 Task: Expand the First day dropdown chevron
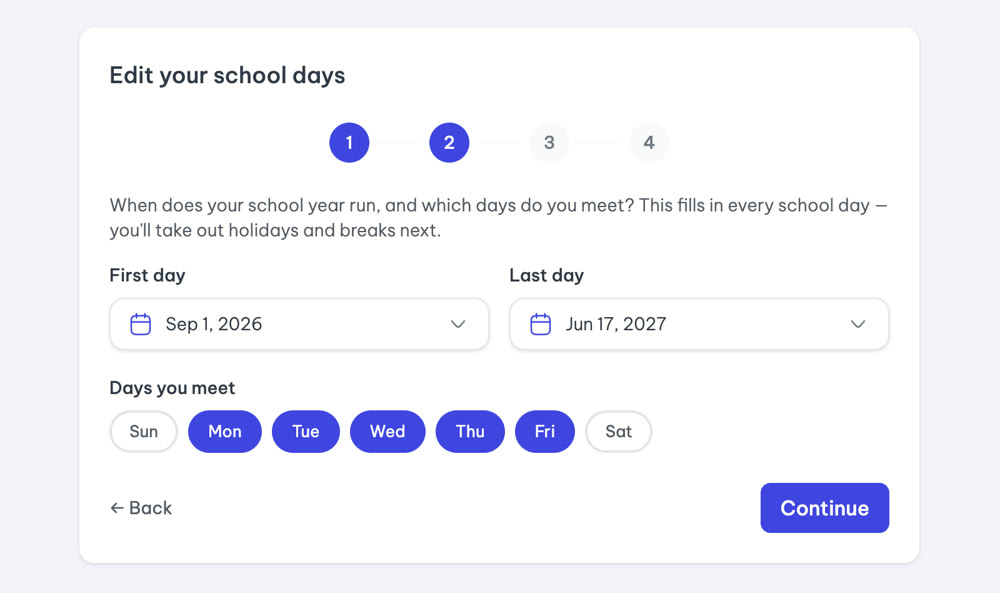click(458, 324)
